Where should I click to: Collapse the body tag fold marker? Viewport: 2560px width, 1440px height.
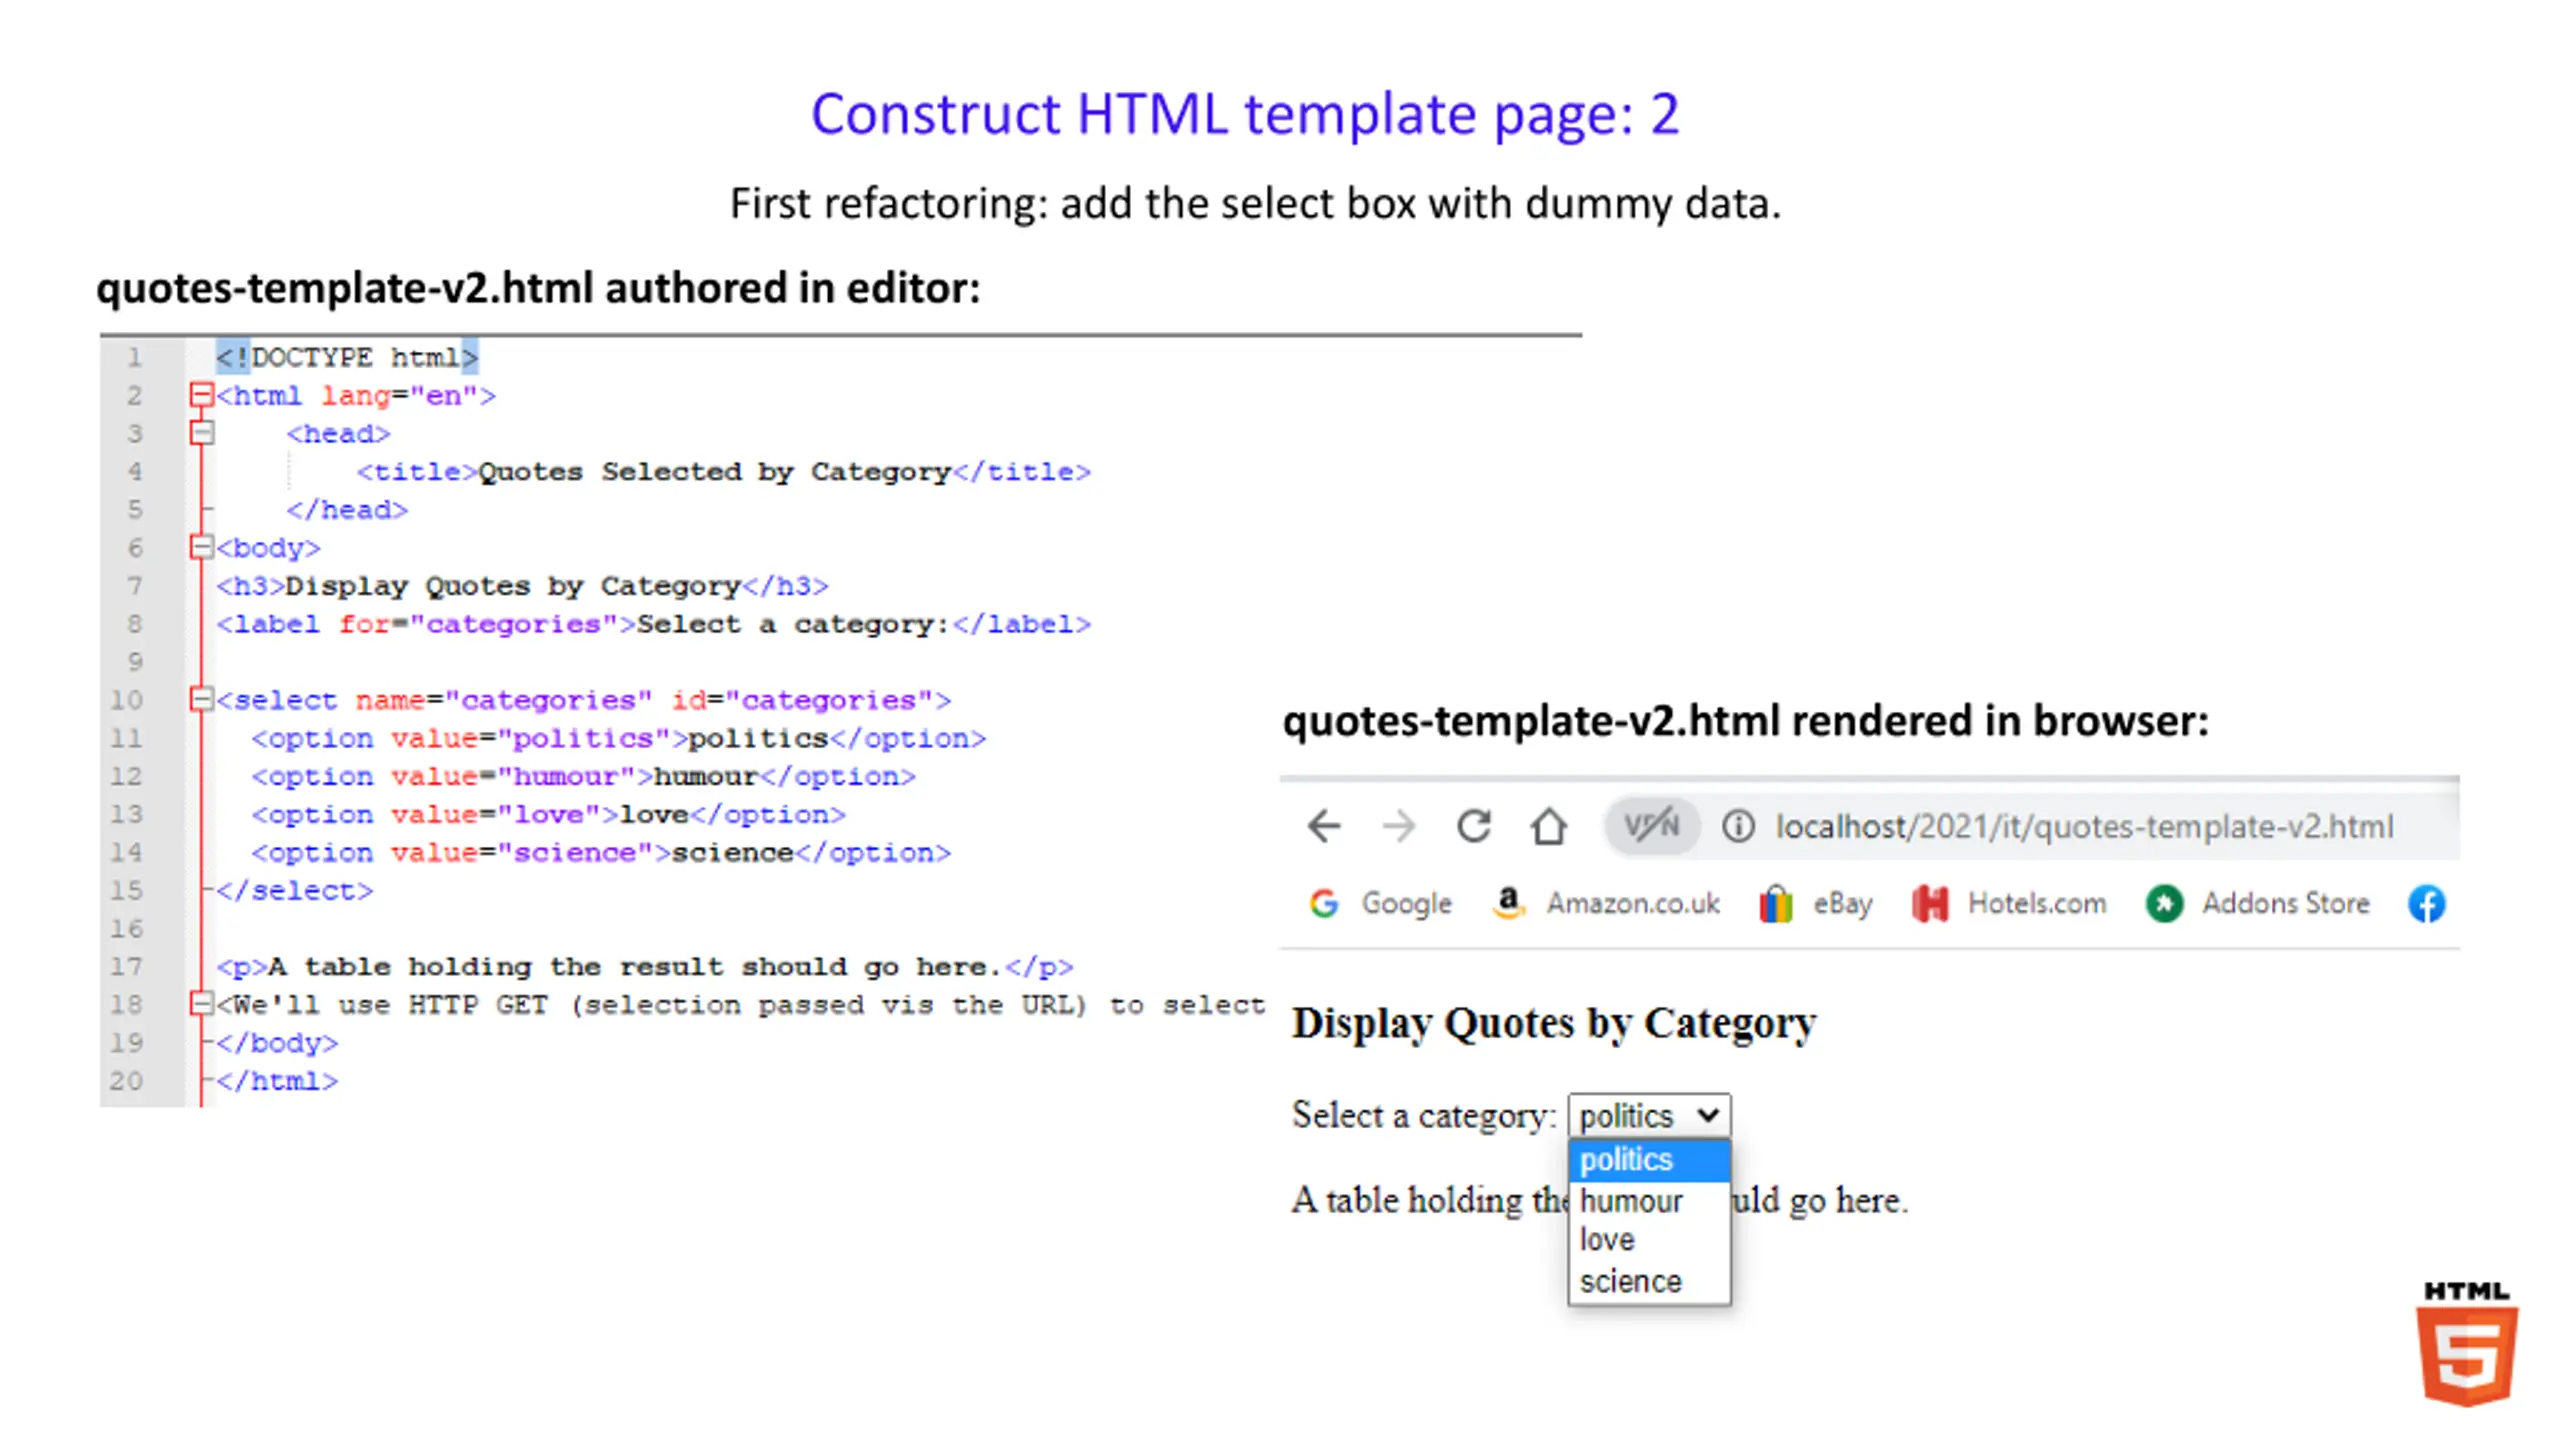tap(201, 547)
